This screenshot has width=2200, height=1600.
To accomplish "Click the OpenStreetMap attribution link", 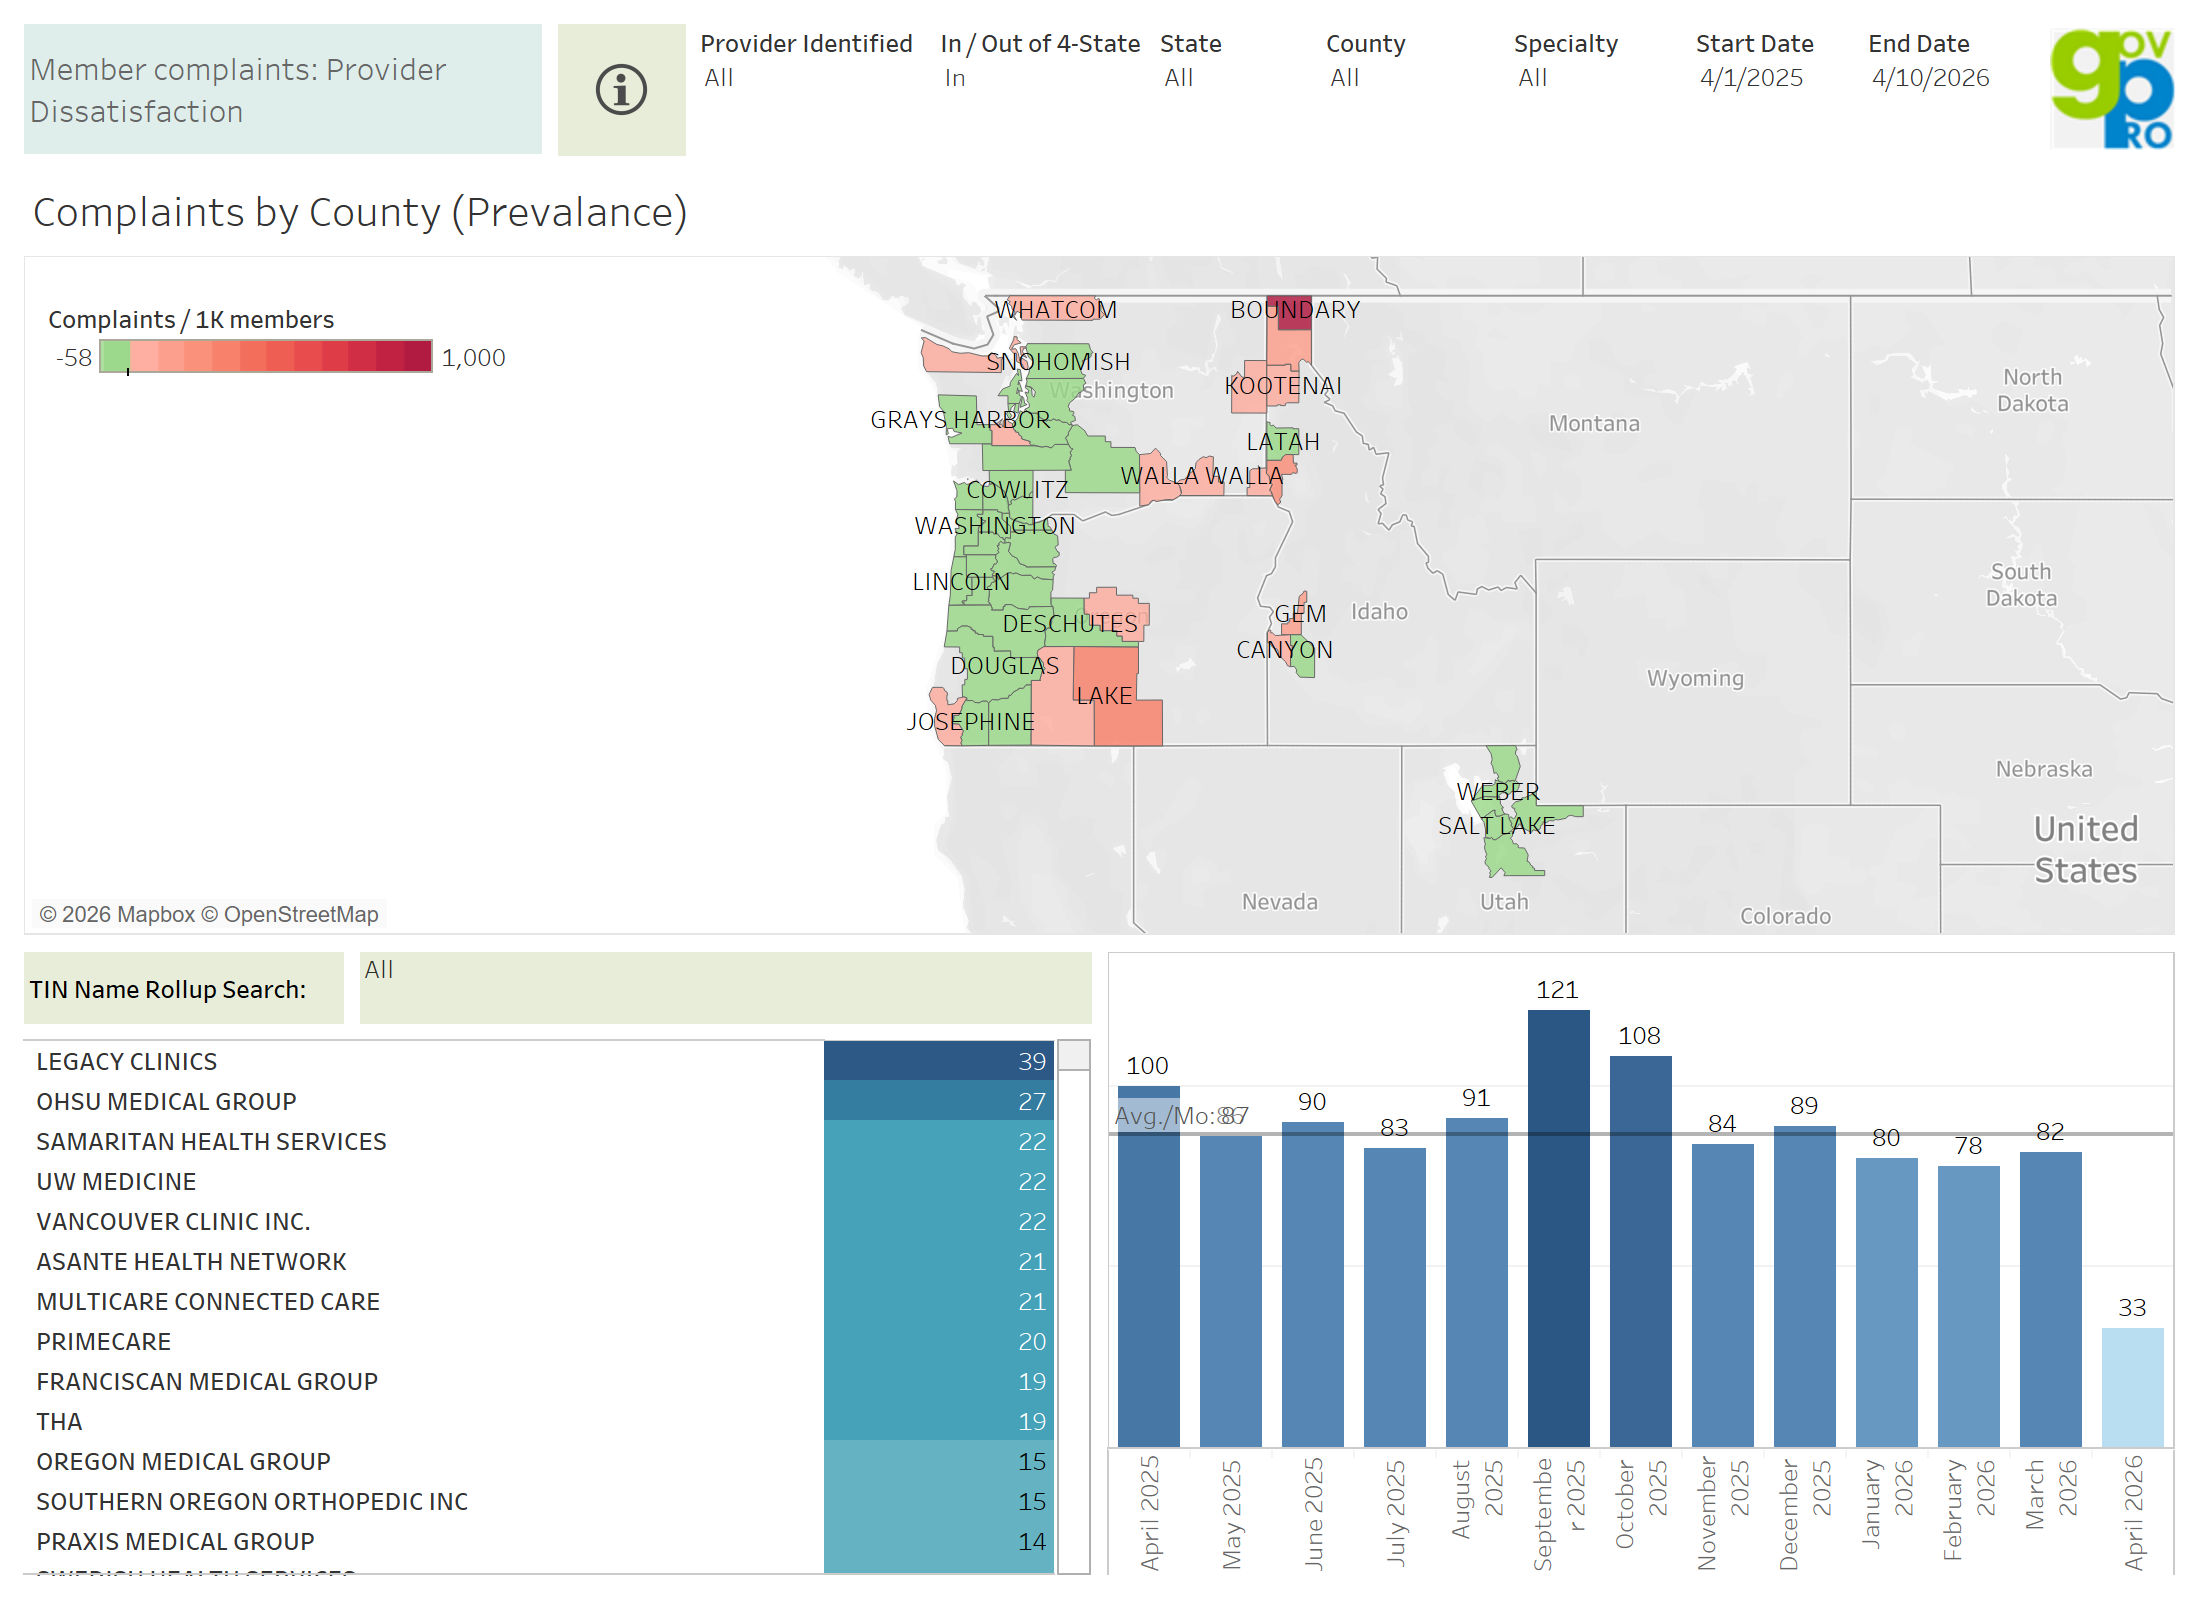I will tap(300, 914).
